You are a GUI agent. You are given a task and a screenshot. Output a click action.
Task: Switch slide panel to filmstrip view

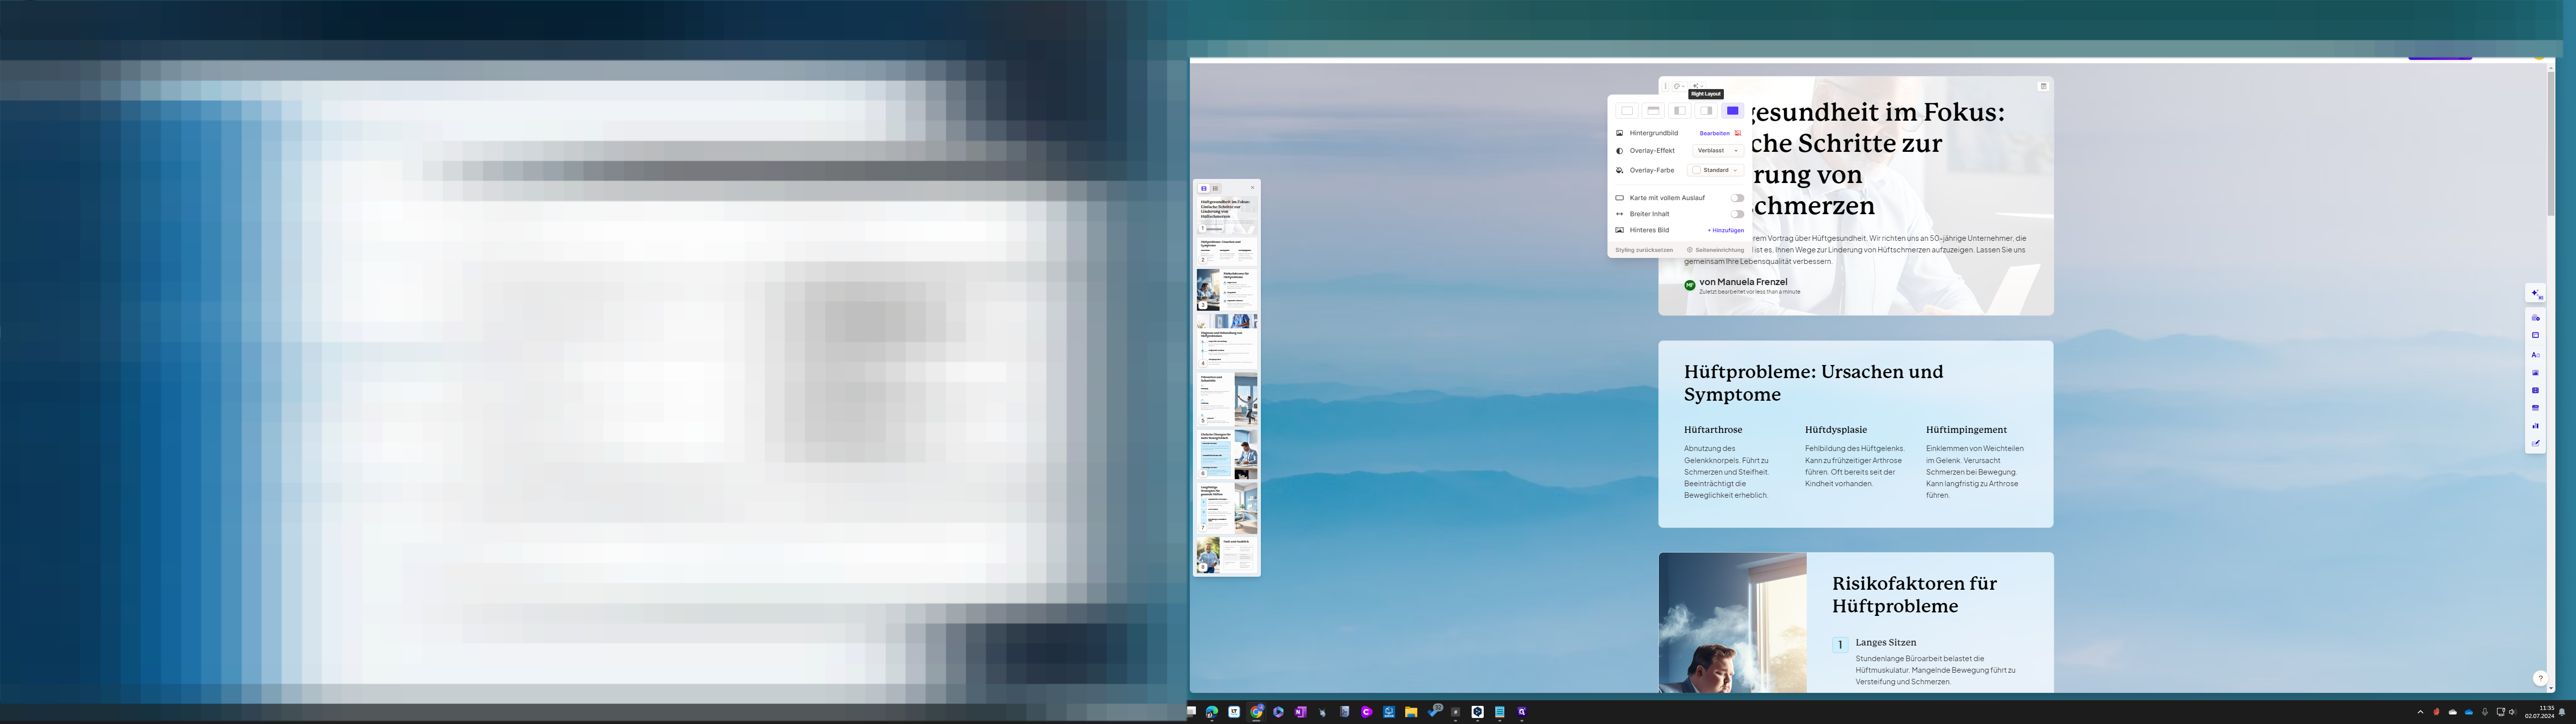[x=1204, y=188]
